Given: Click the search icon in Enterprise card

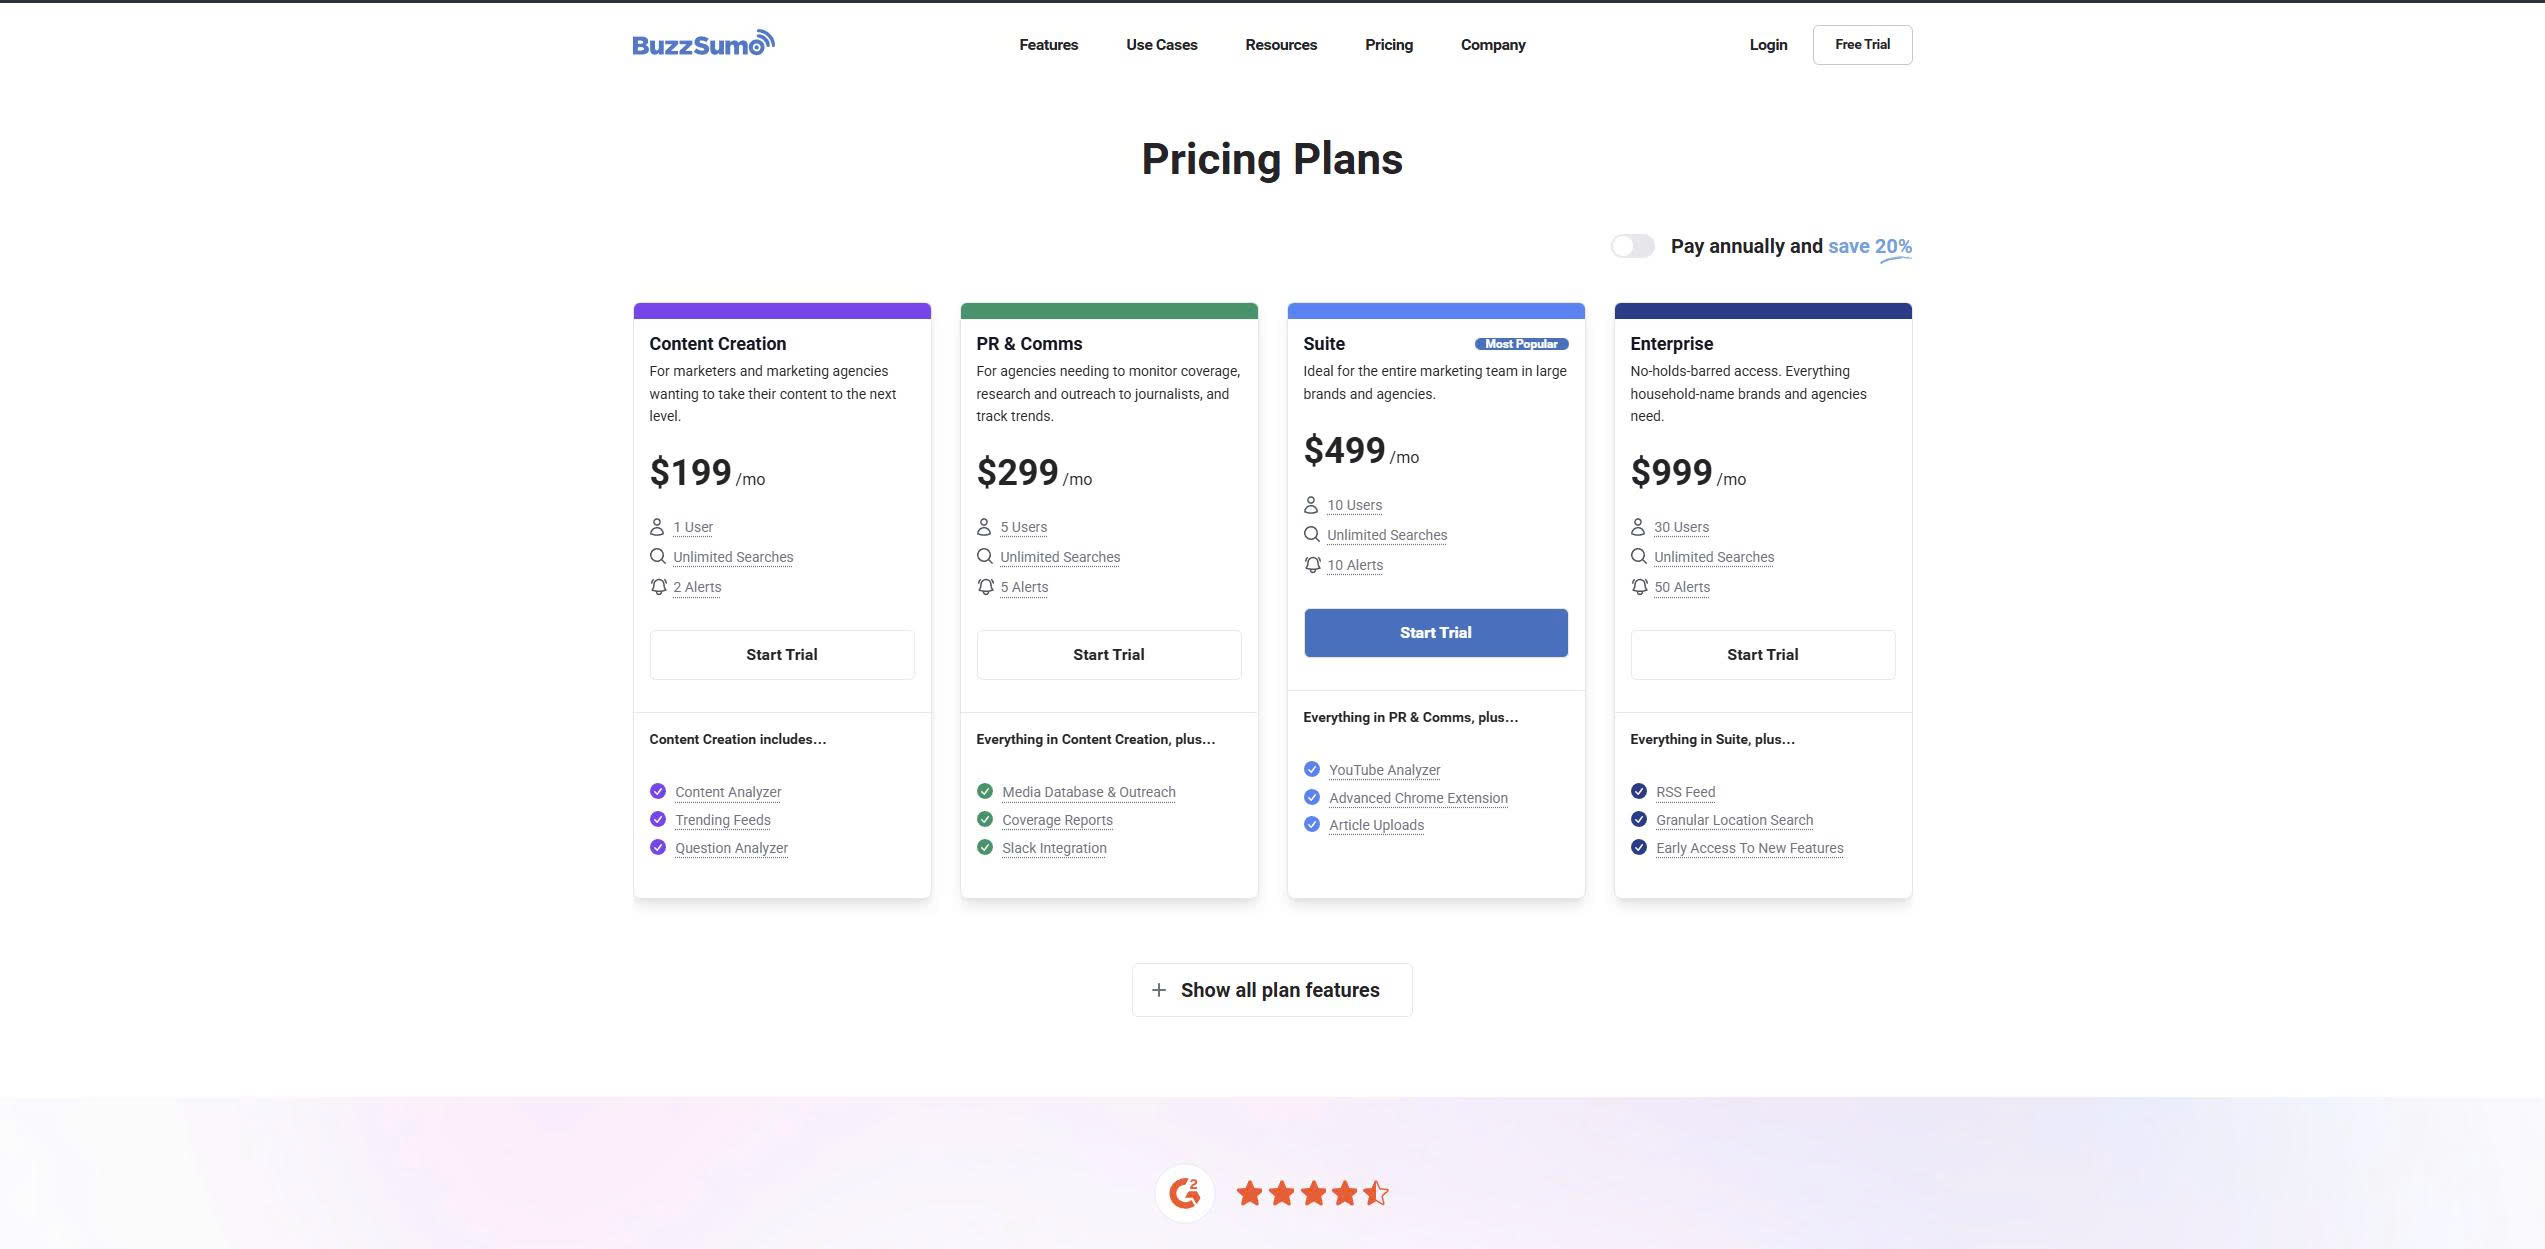Looking at the screenshot, I should pos(1639,557).
